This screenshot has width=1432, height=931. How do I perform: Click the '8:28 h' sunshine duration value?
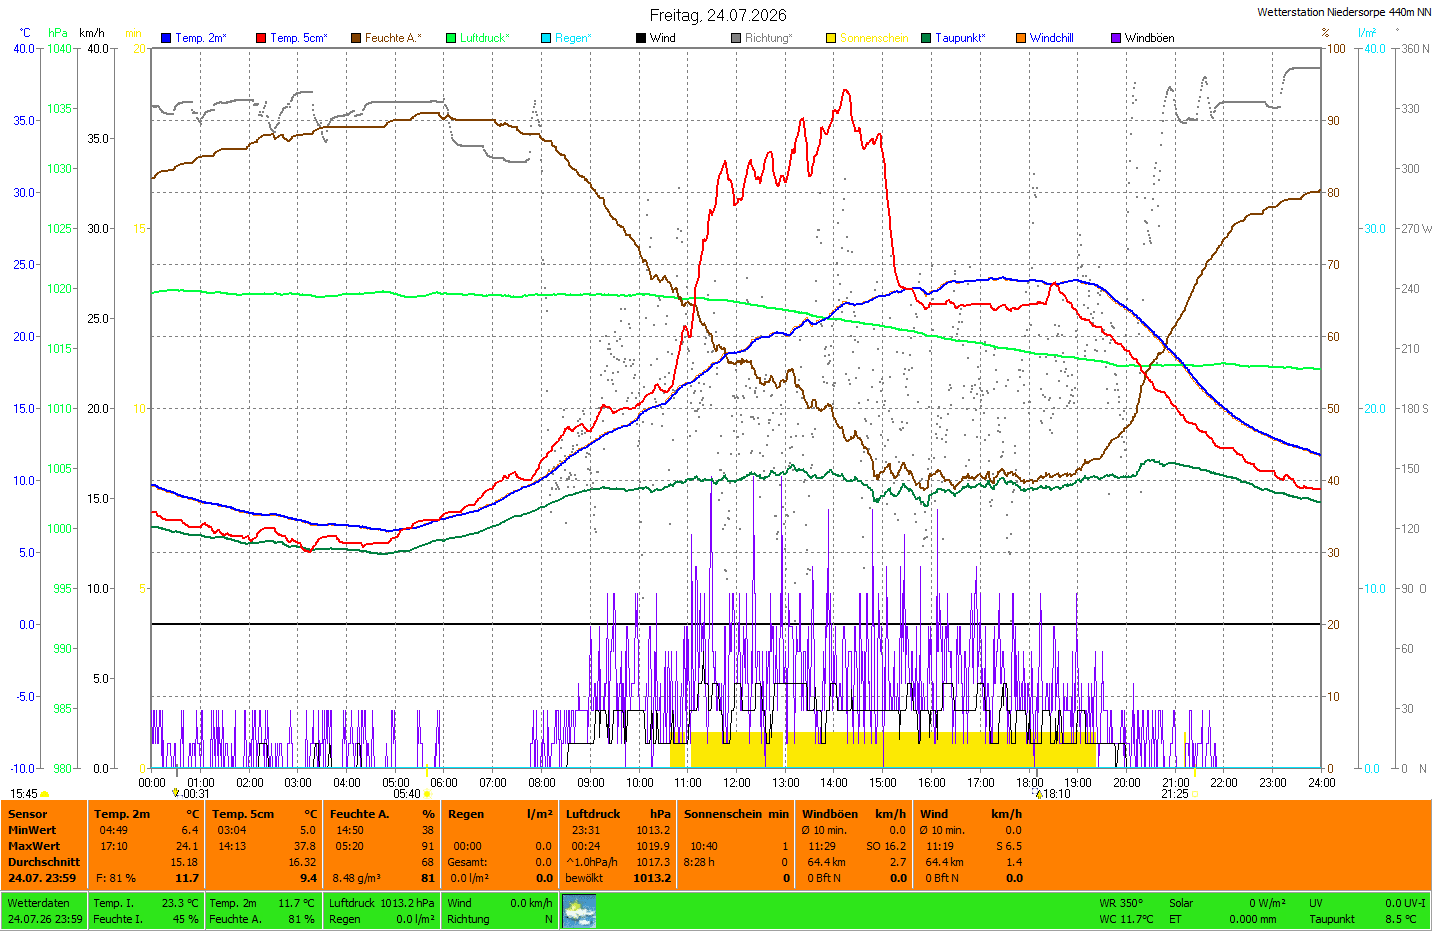click(x=699, y=862)
